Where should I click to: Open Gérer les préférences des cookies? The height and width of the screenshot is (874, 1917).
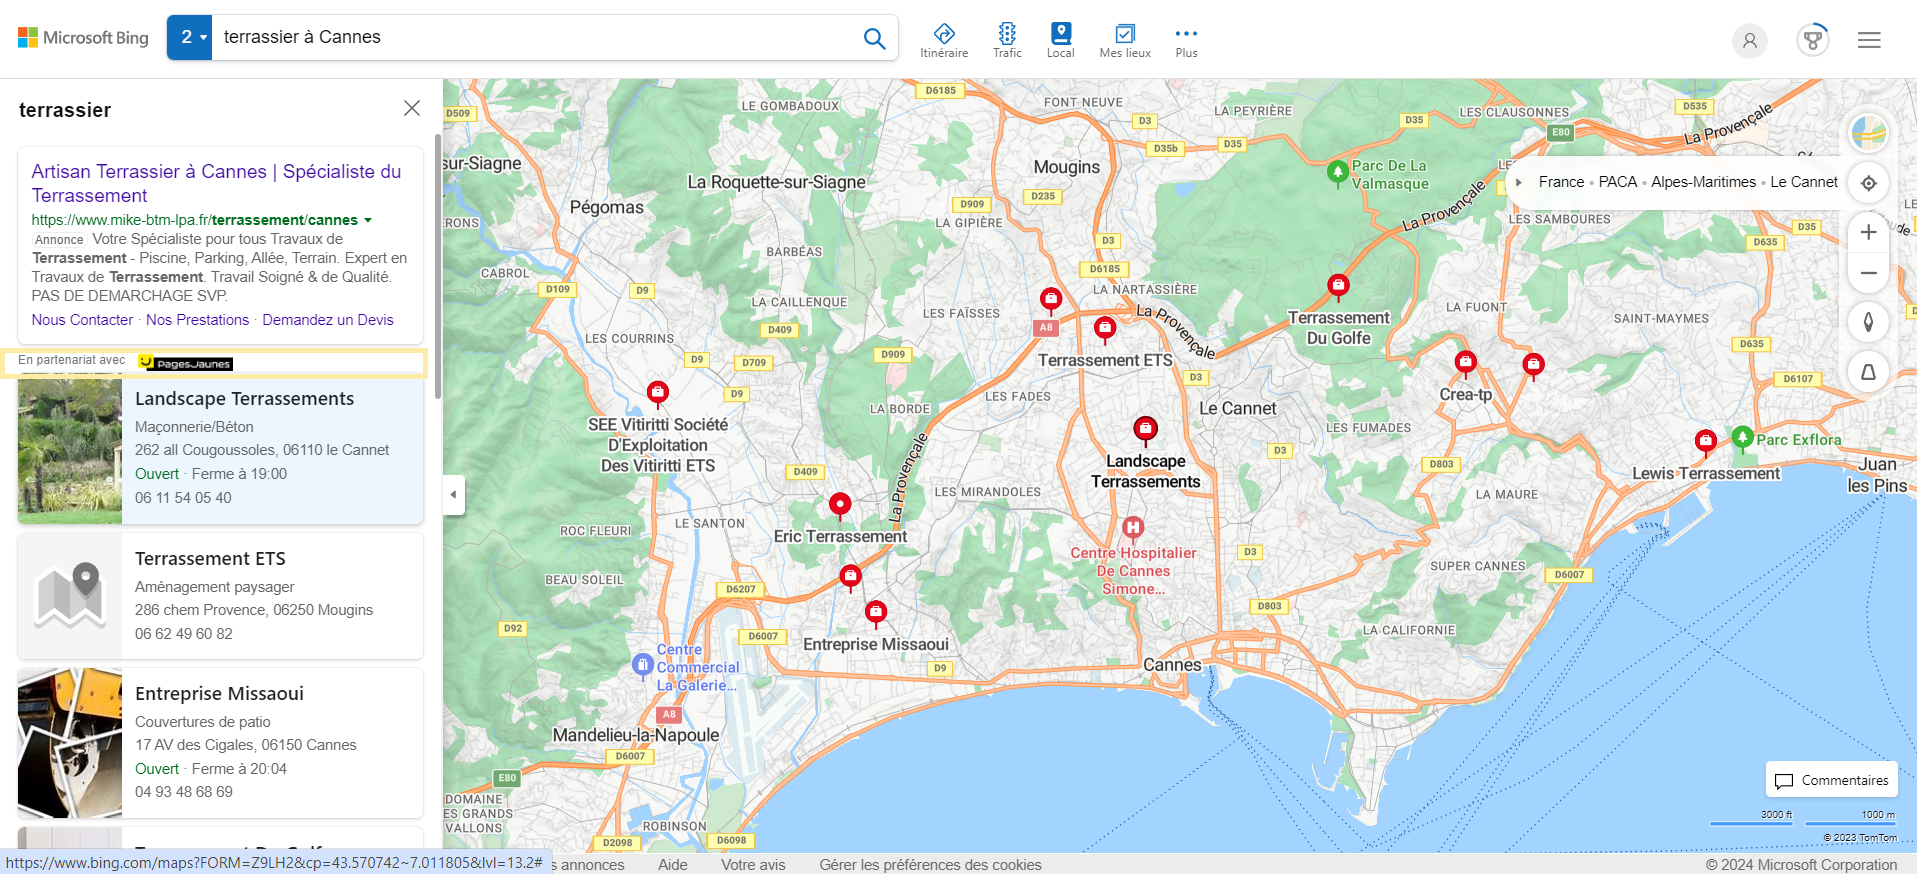click(930, 865)
